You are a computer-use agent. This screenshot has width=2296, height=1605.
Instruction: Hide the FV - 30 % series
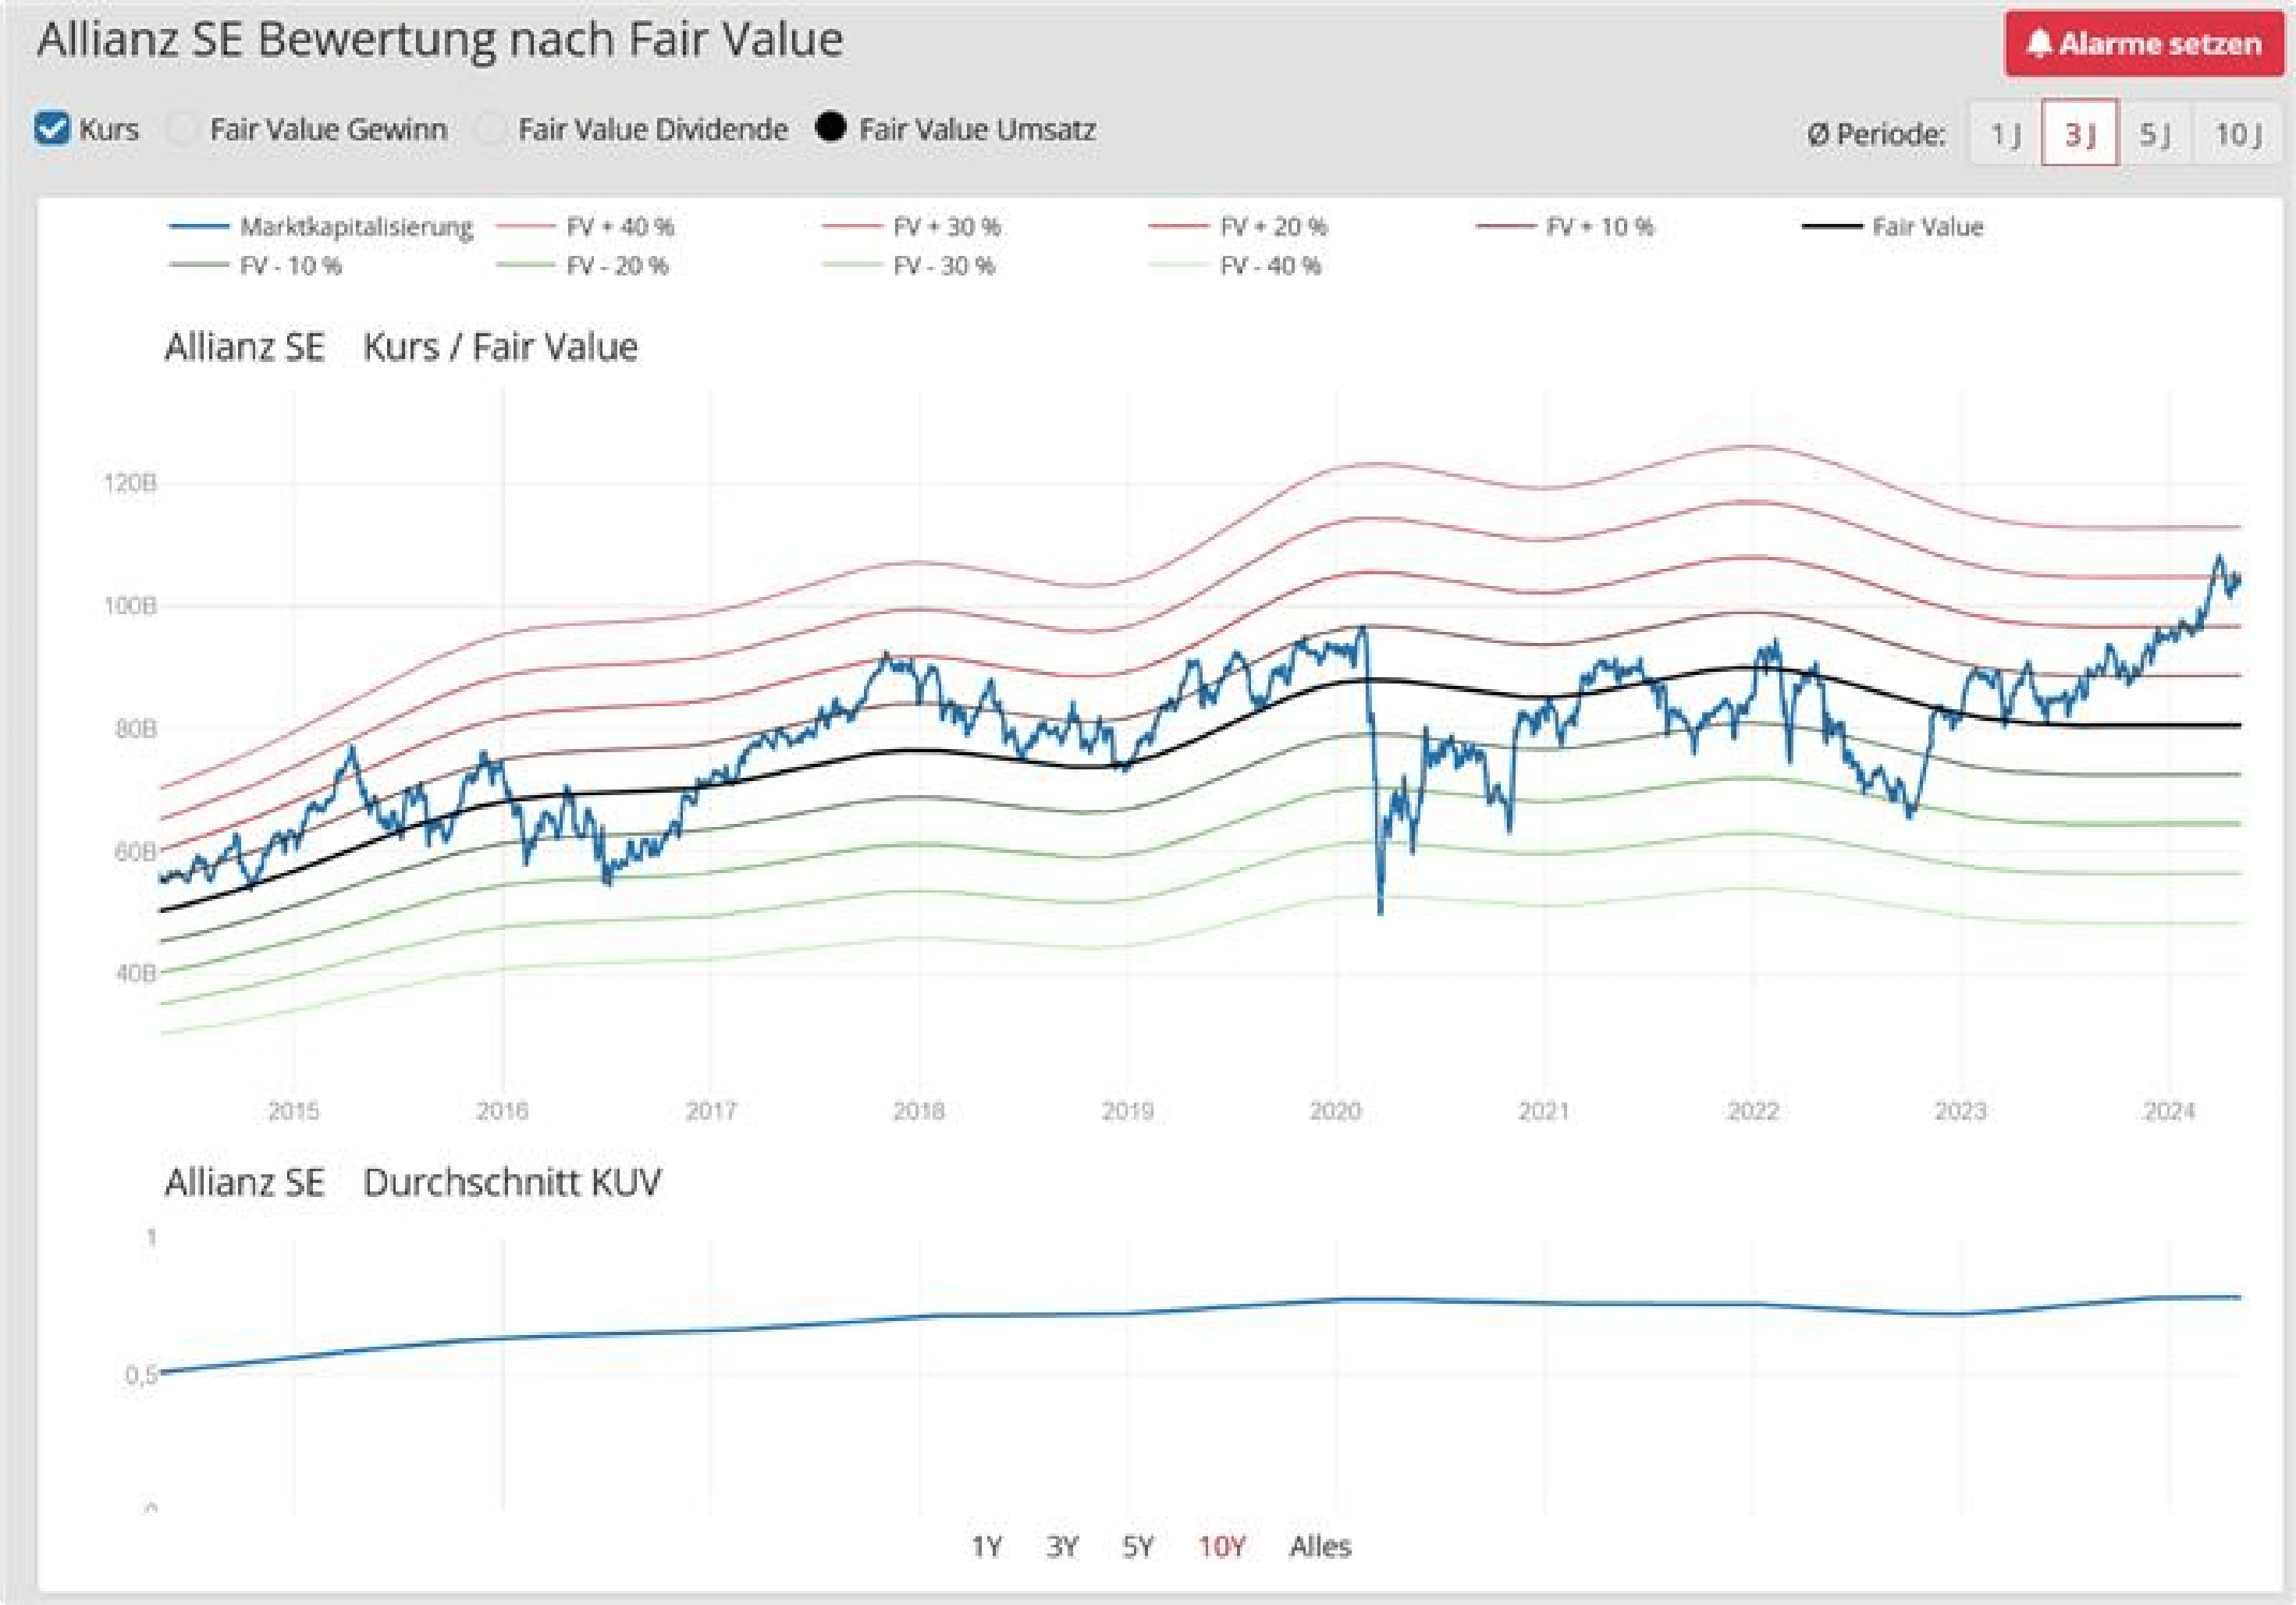910,266
